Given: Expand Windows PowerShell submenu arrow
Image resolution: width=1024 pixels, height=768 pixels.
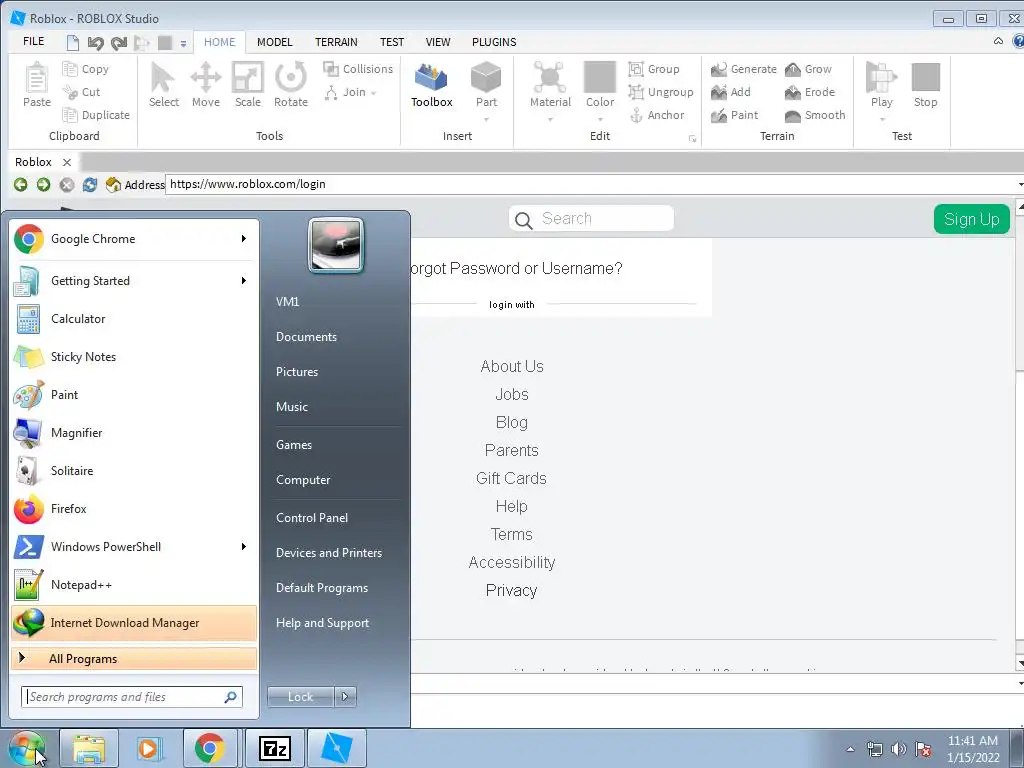Looking at the screenshot, I should click(244, 546).
